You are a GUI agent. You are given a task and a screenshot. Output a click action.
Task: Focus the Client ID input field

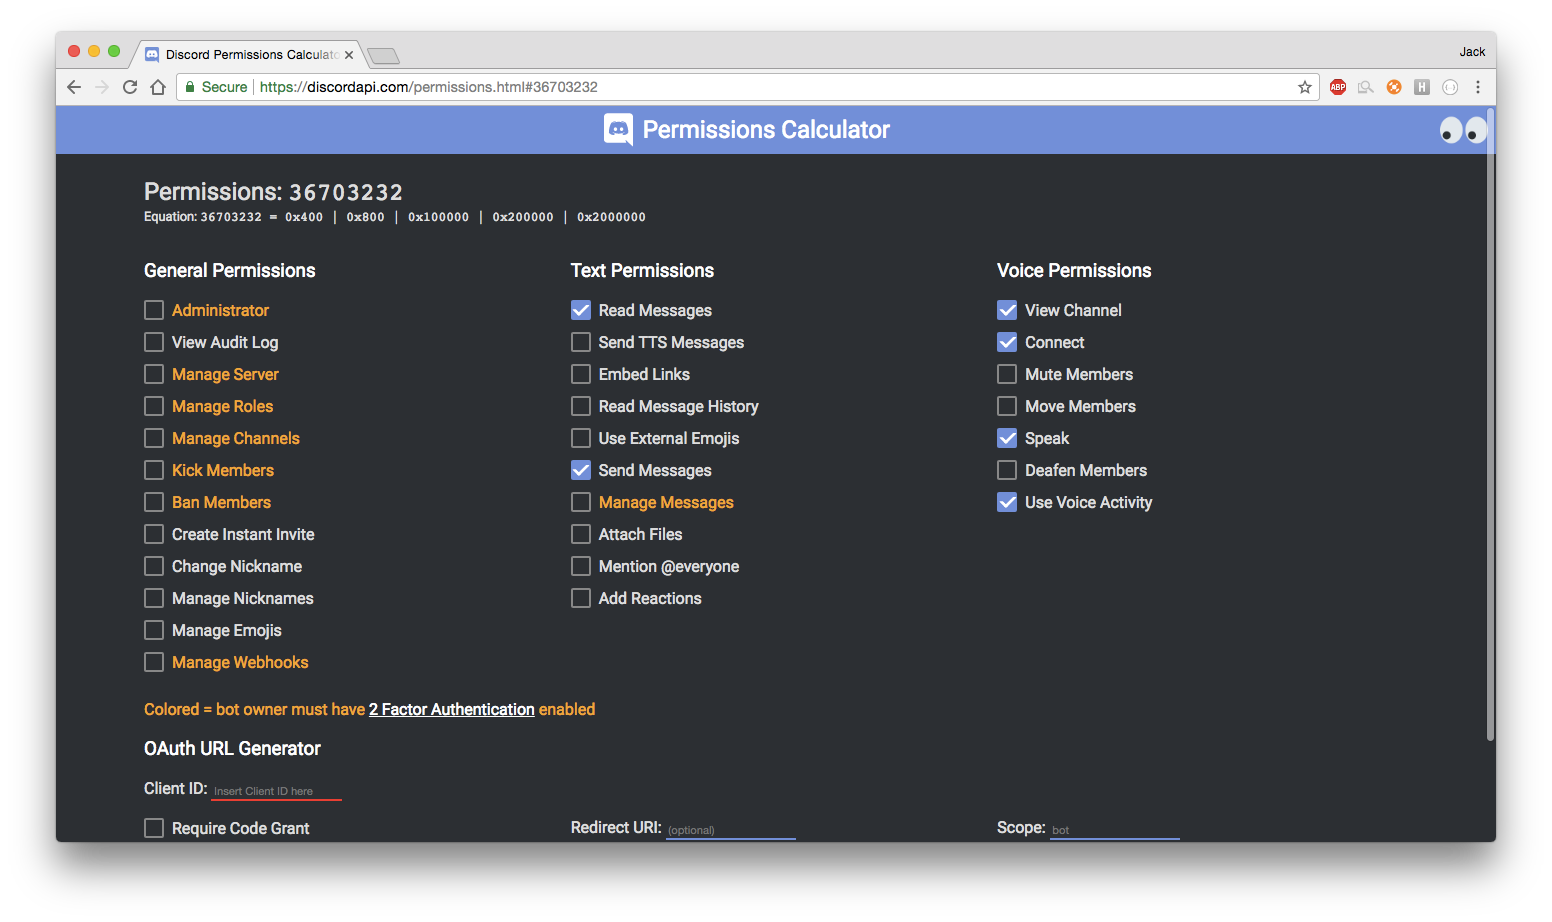[276, 791]
